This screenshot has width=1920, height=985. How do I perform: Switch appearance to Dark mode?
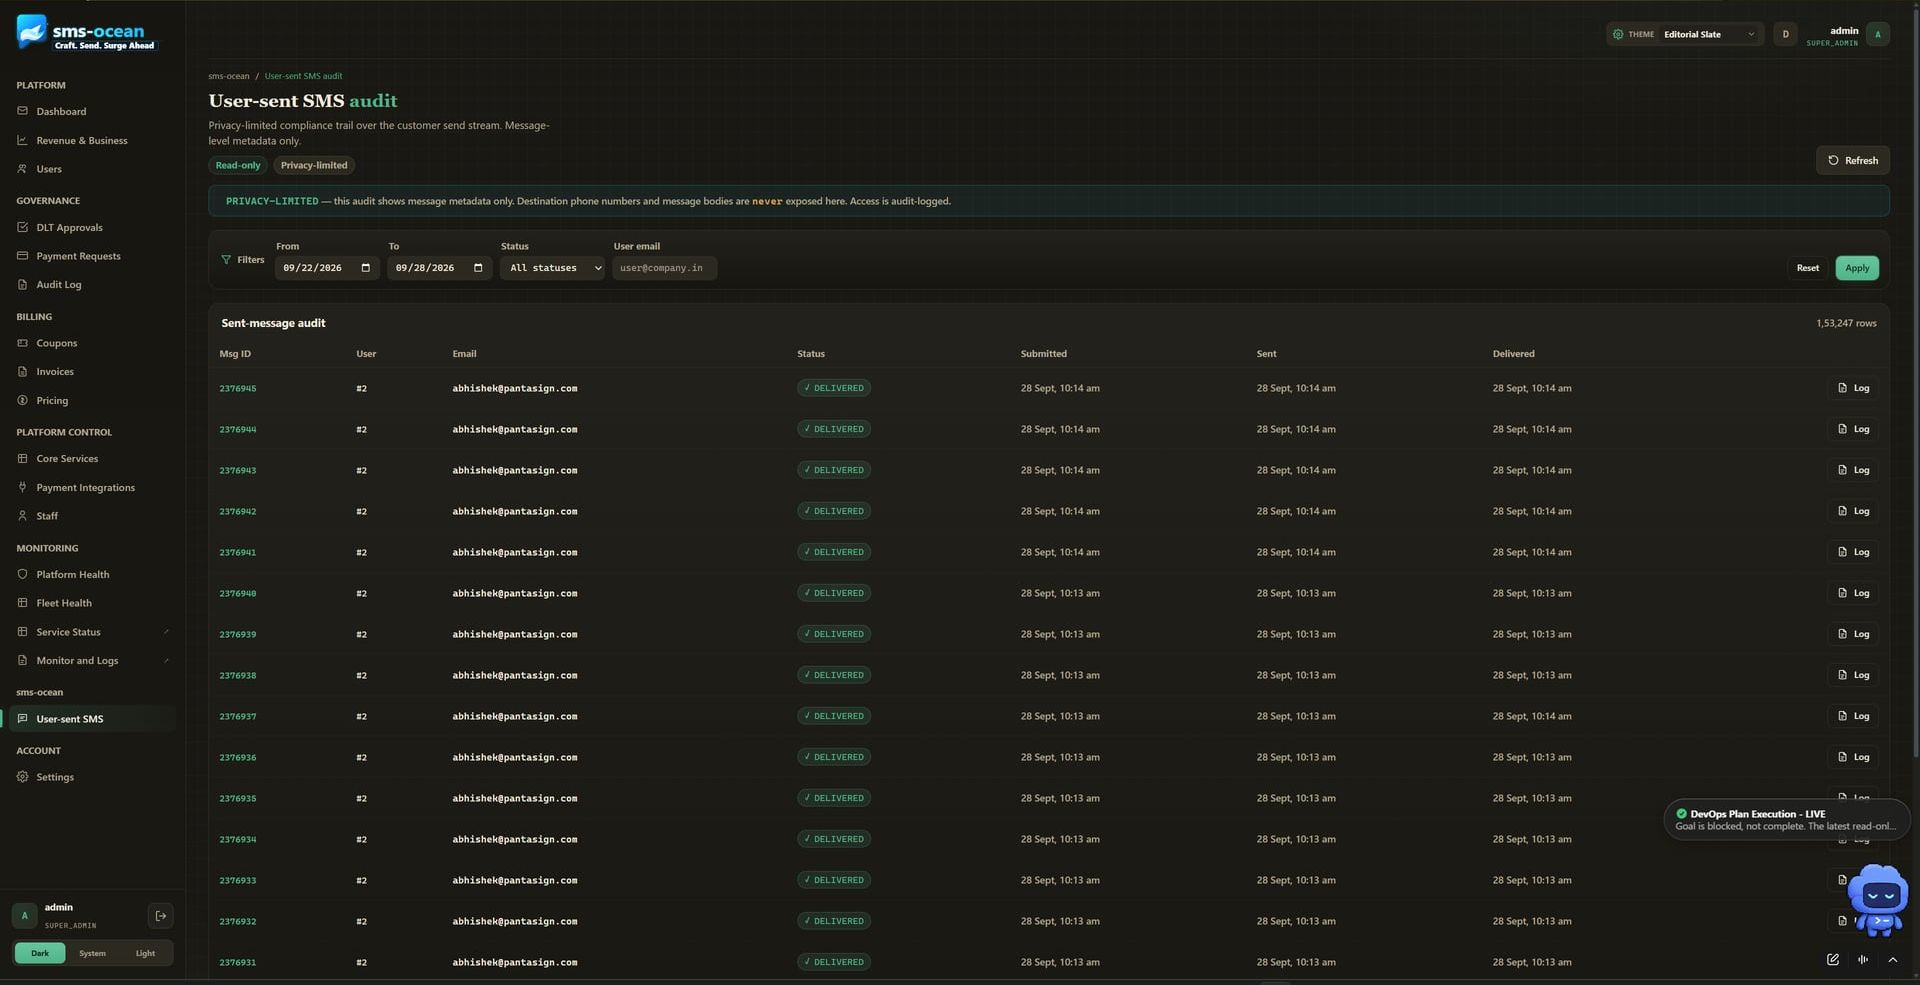click(40, 953)
